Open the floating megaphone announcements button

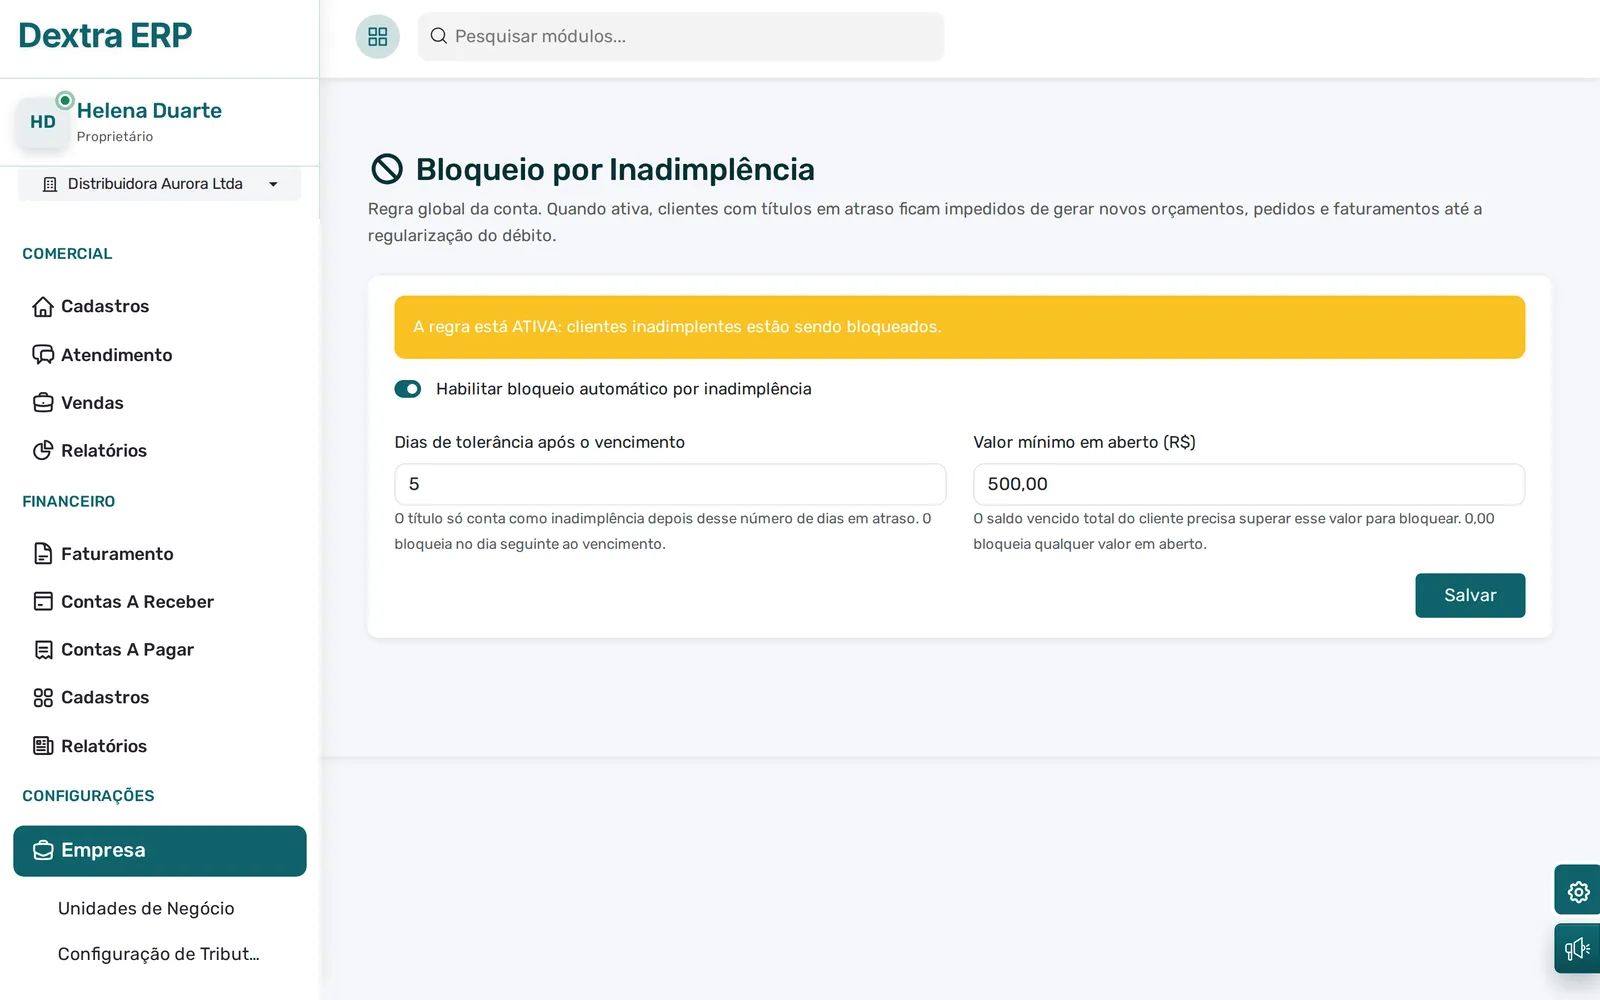point(1578,948)
